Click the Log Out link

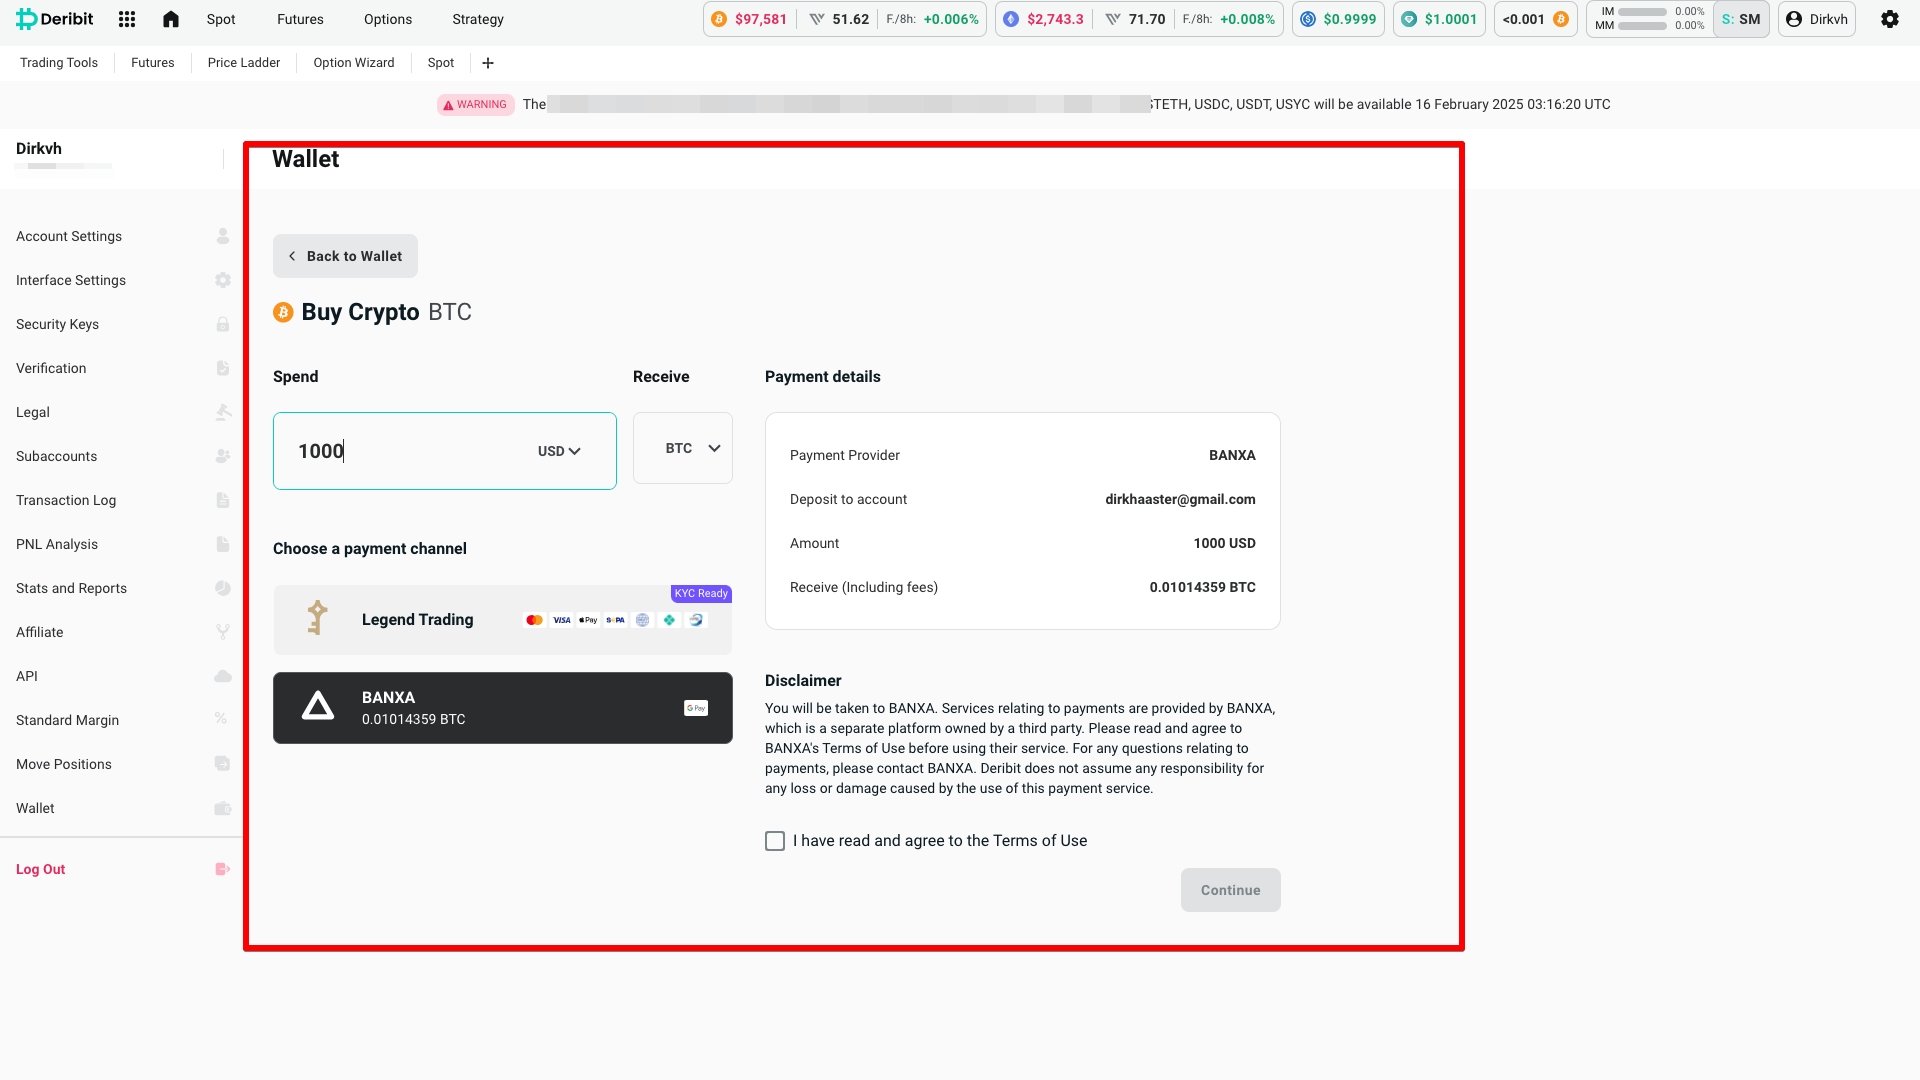41,869
